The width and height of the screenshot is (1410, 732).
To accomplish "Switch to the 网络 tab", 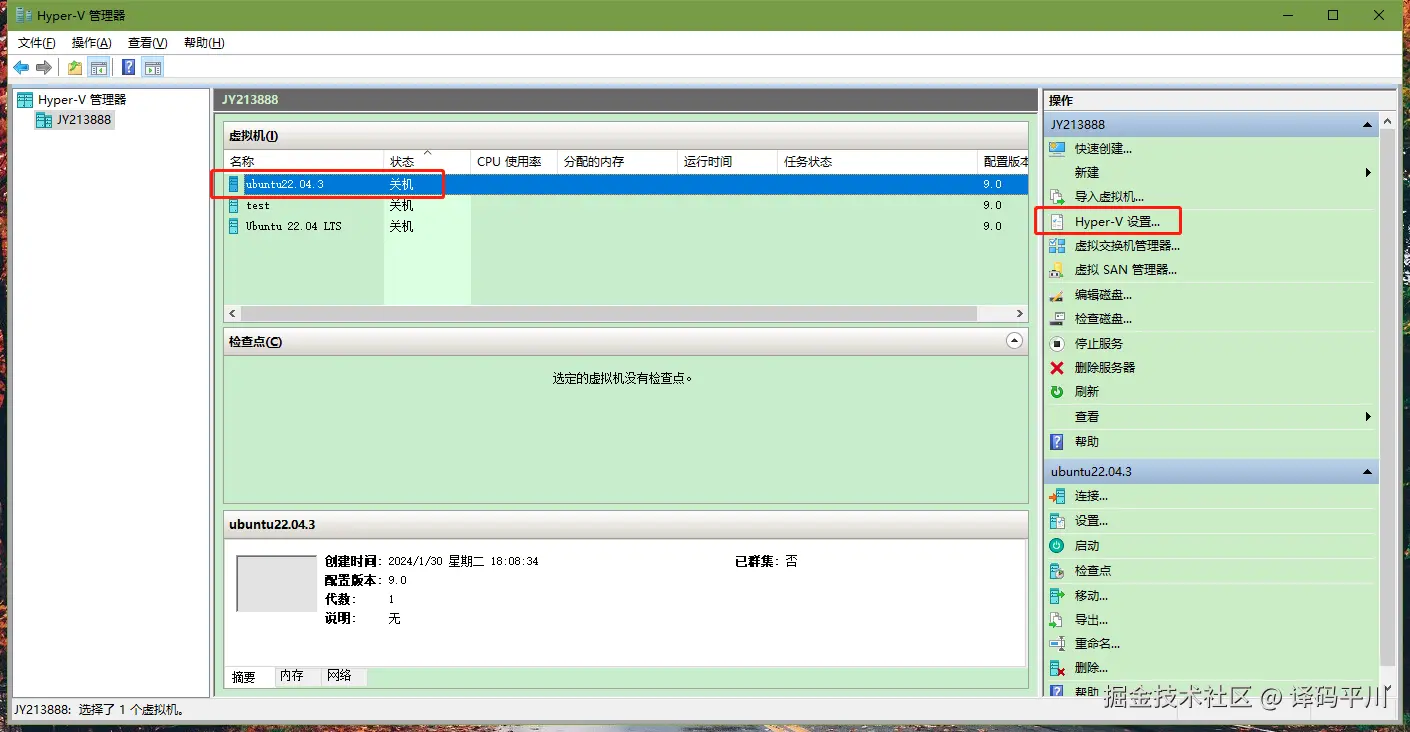I will (340, 676).
